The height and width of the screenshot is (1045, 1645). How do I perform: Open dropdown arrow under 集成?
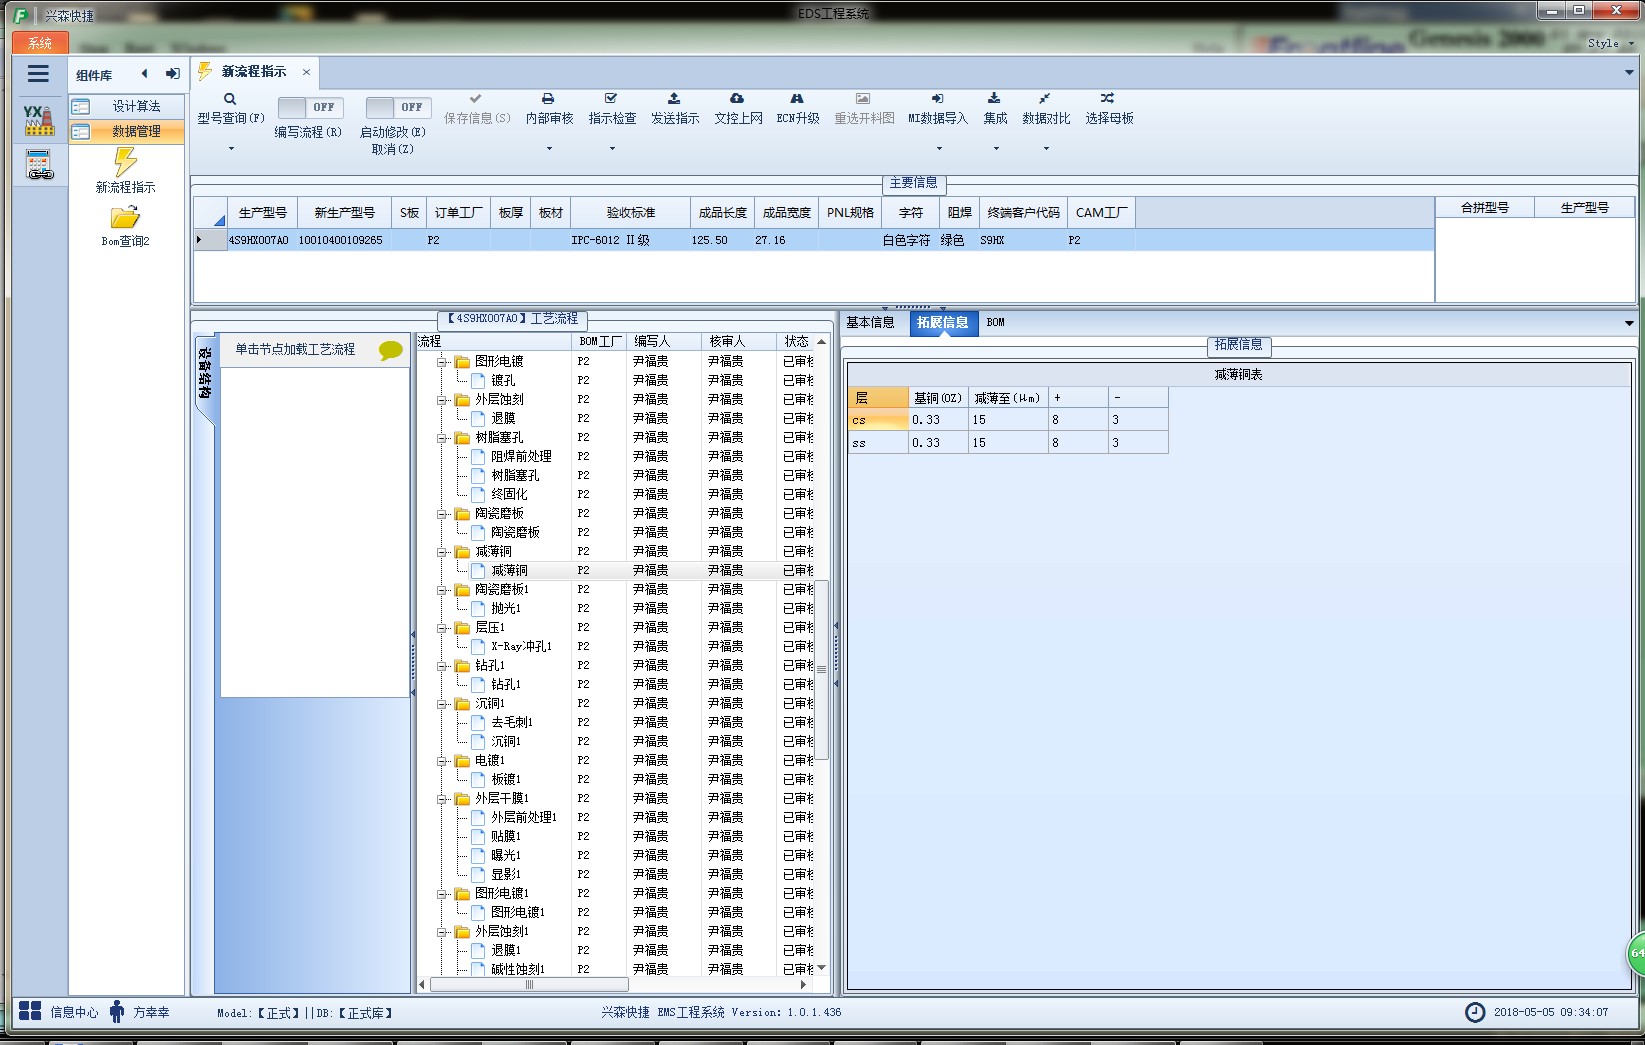coord(995,149)
